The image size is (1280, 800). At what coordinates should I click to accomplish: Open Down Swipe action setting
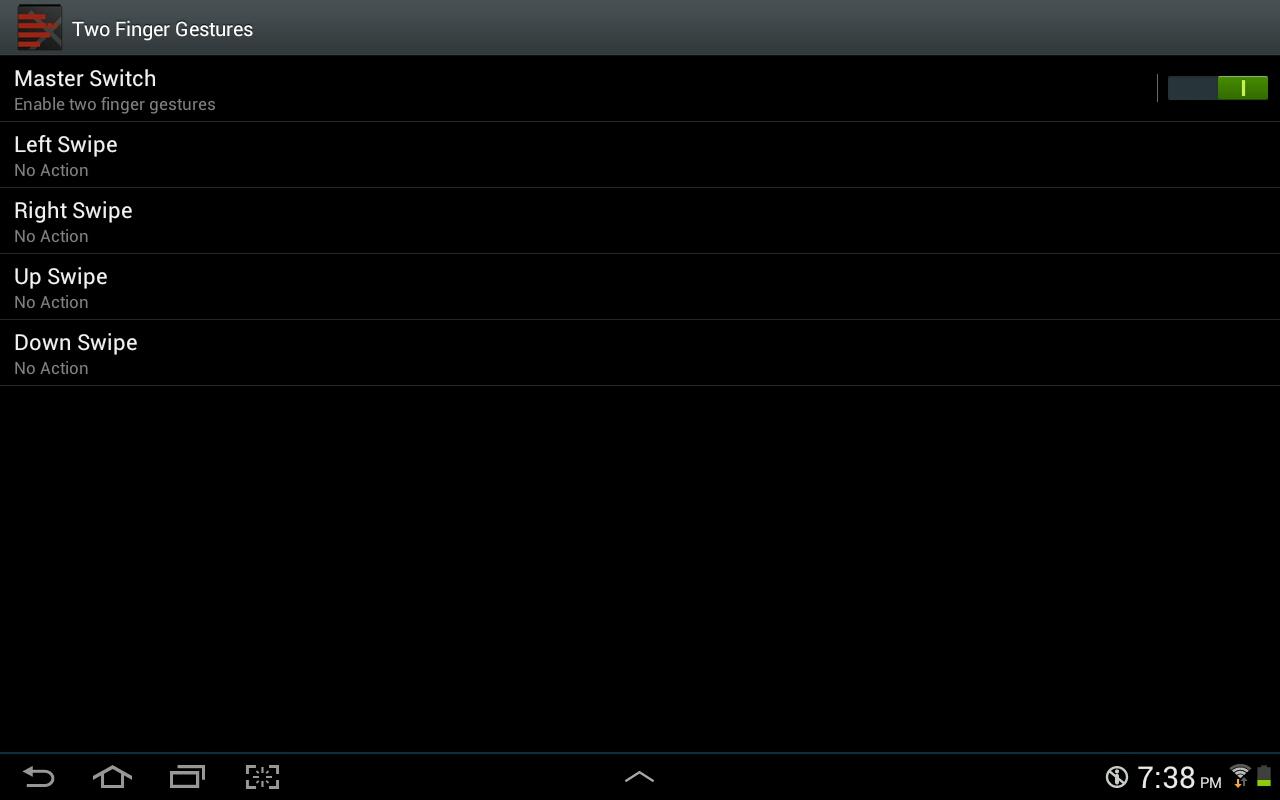pyautogui.click(x=640, y=353)
